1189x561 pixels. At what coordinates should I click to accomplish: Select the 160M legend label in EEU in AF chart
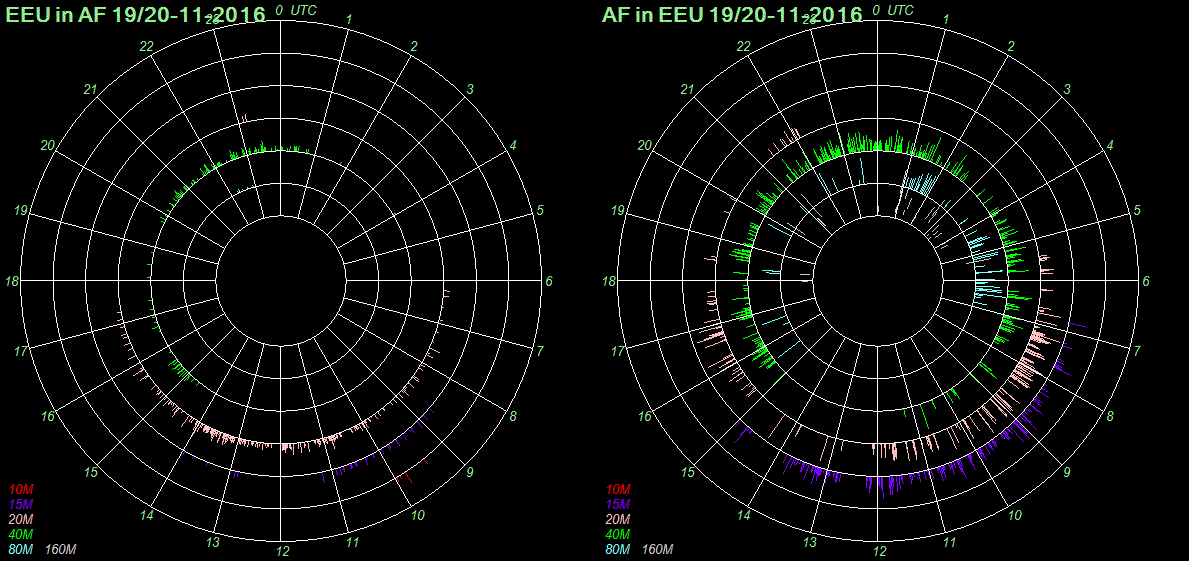coord(62,550)
